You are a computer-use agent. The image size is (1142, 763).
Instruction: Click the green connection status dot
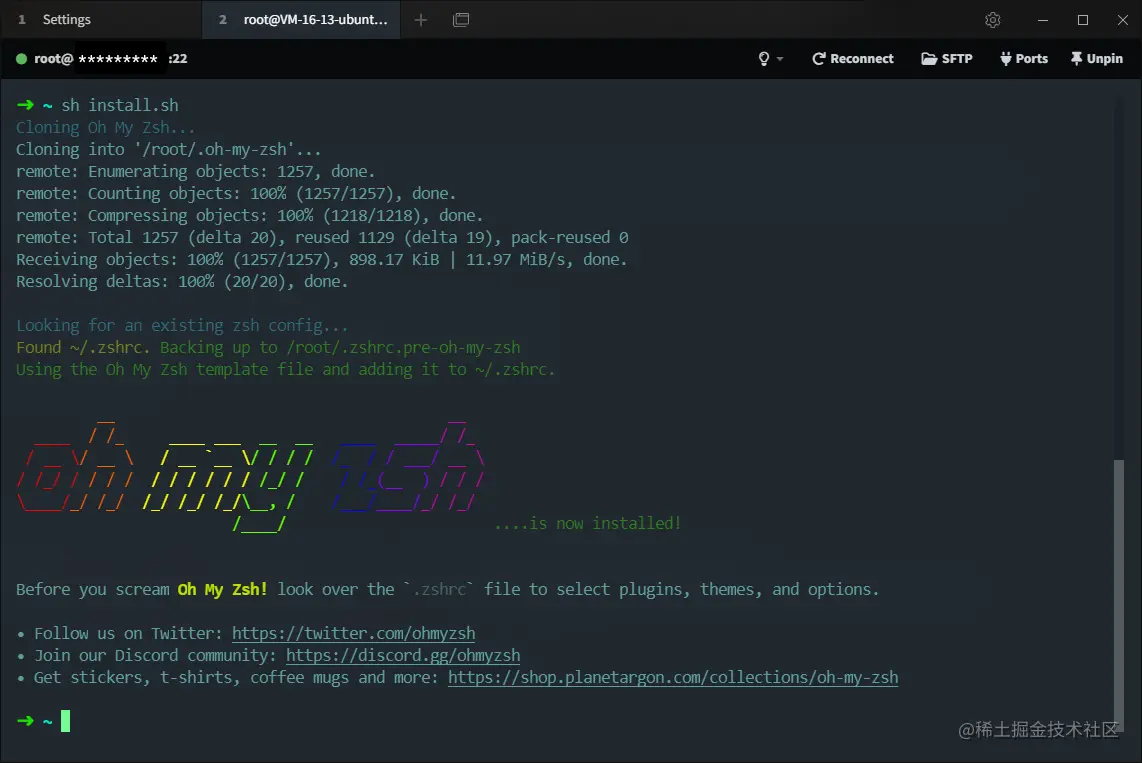(x=21, y=58)
